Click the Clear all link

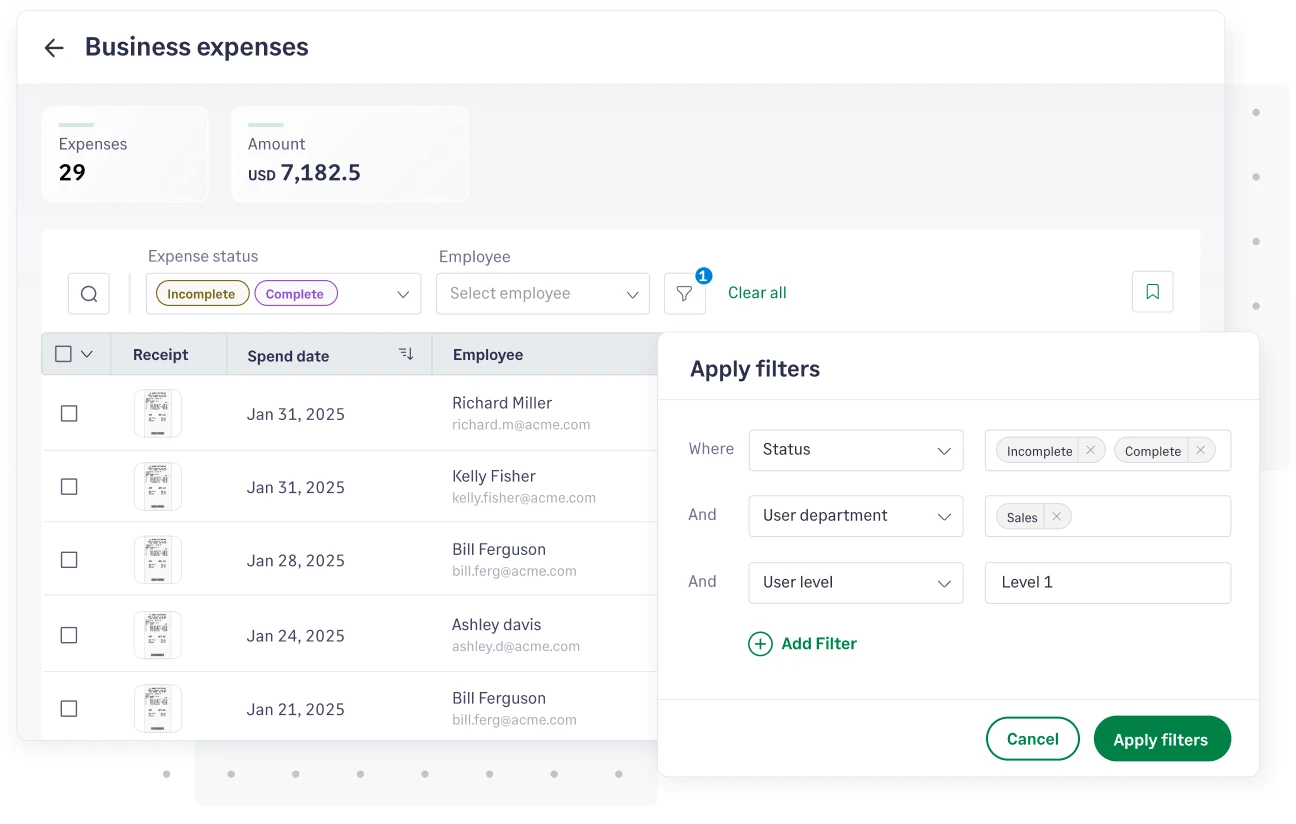(757, 292)
